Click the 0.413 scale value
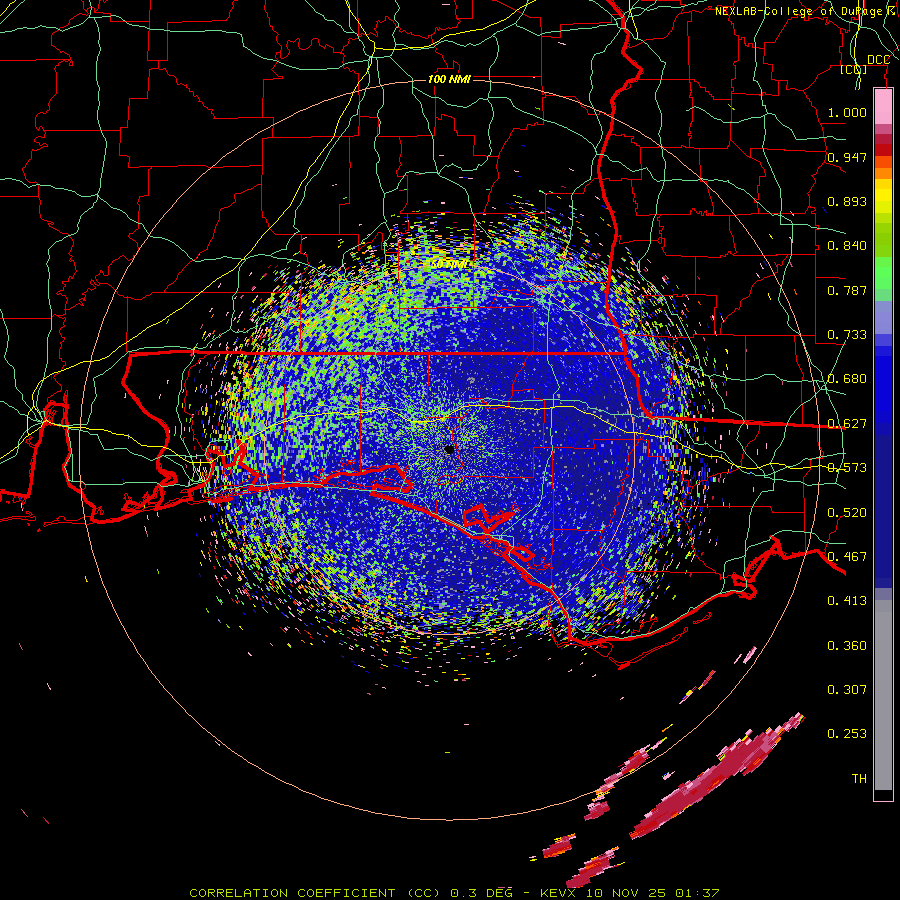Screen dimensions: 900x900 [x=847, y=601]
